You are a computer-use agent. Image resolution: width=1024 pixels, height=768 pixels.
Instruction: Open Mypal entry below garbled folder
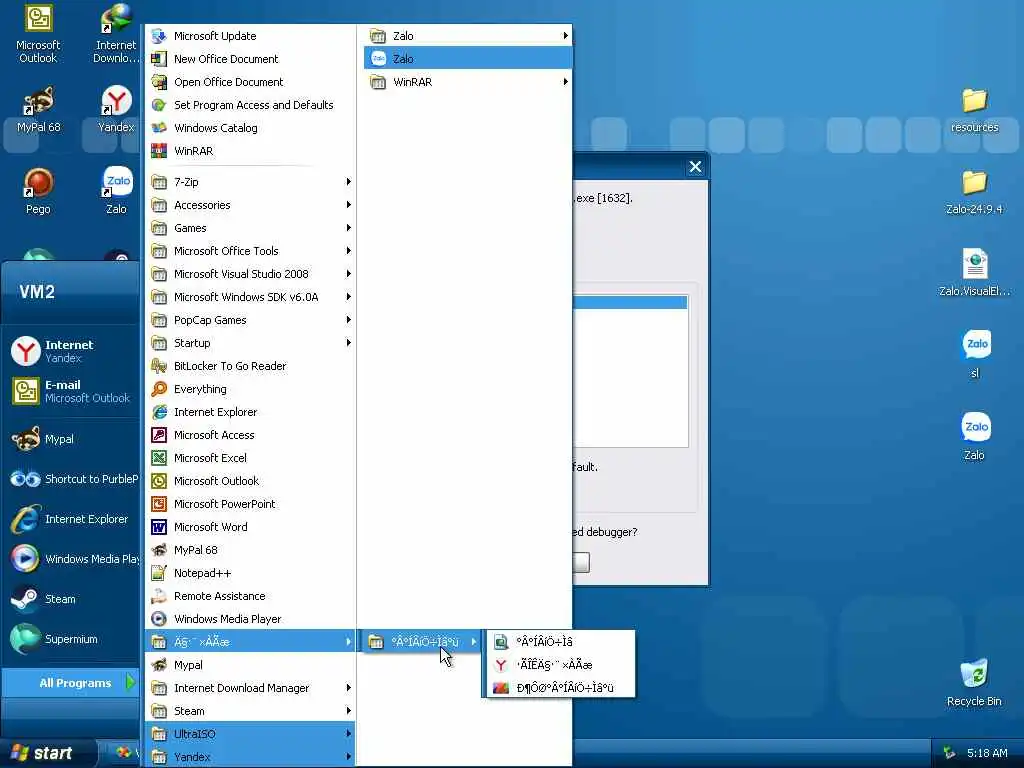point(249,665)
